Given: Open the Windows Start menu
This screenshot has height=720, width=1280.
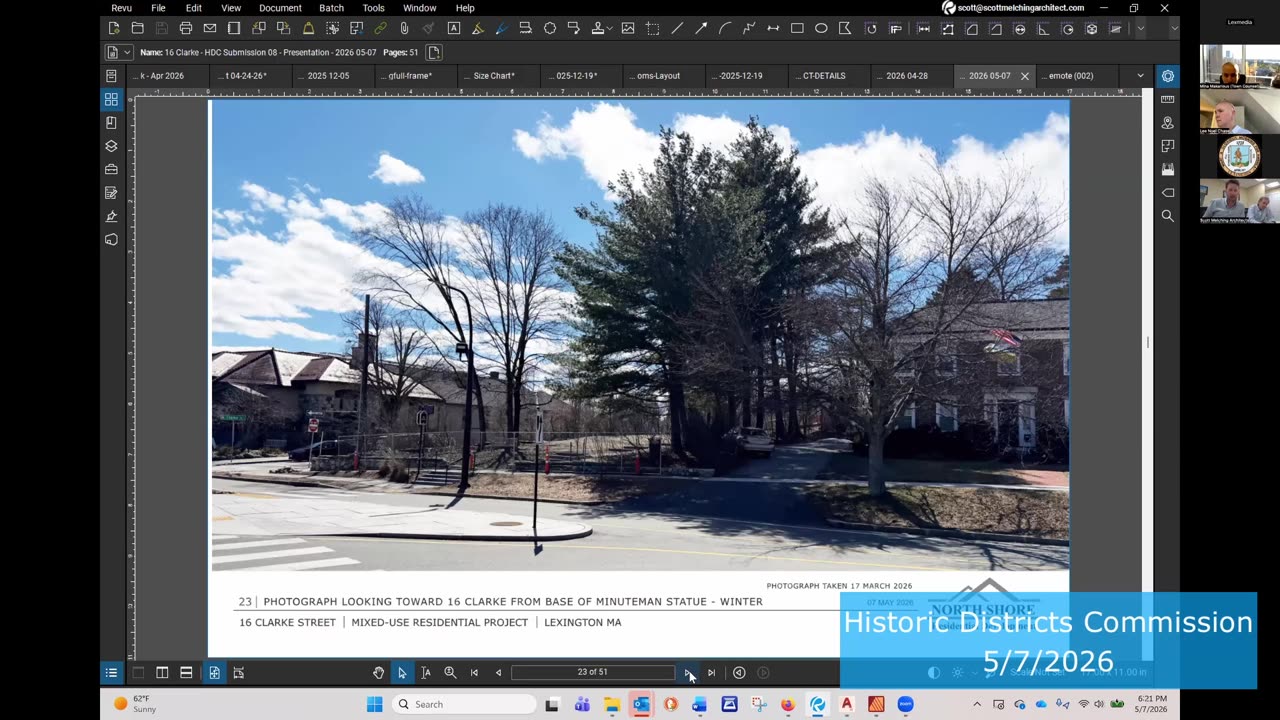Looking at the screenshot, I should 374,704.
